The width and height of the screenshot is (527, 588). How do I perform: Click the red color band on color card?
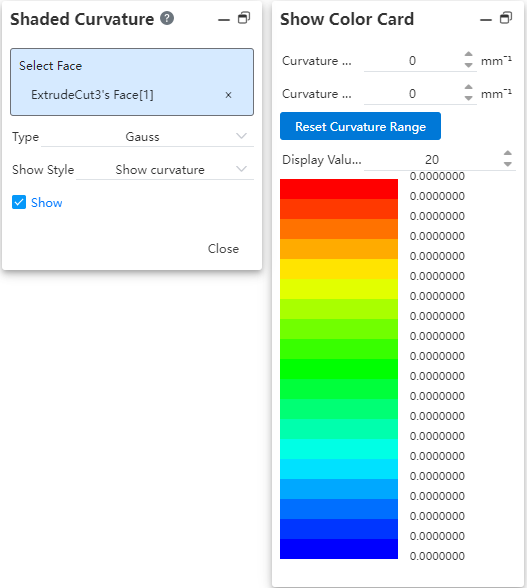(339, 189)
